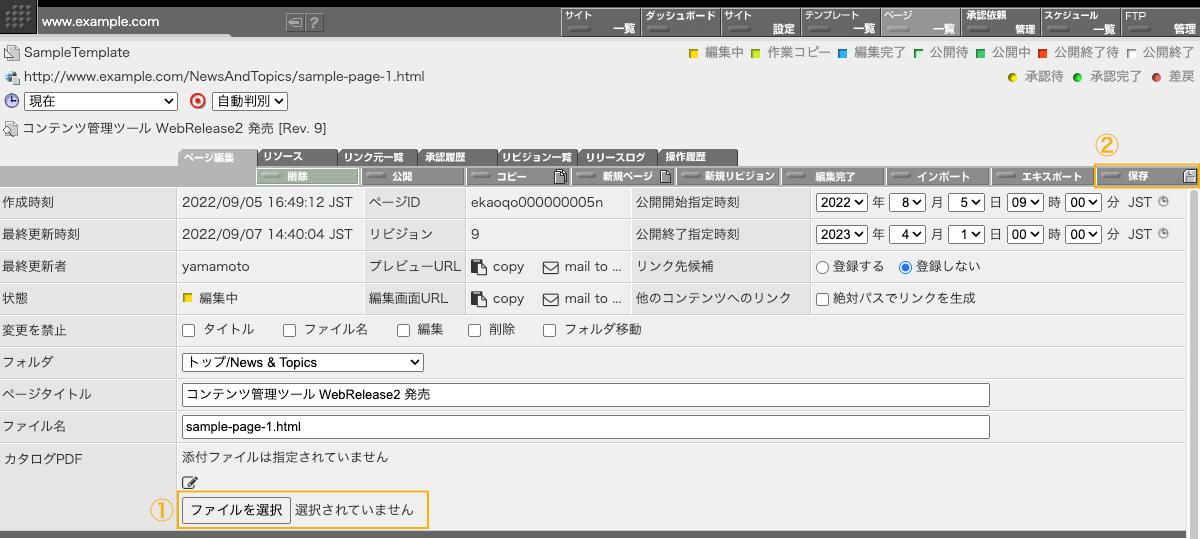Image resolution: width=1200 pixels, height=539 pixels.
Task: Click the red 差戻 legend dot
Action: (1156, 77)
